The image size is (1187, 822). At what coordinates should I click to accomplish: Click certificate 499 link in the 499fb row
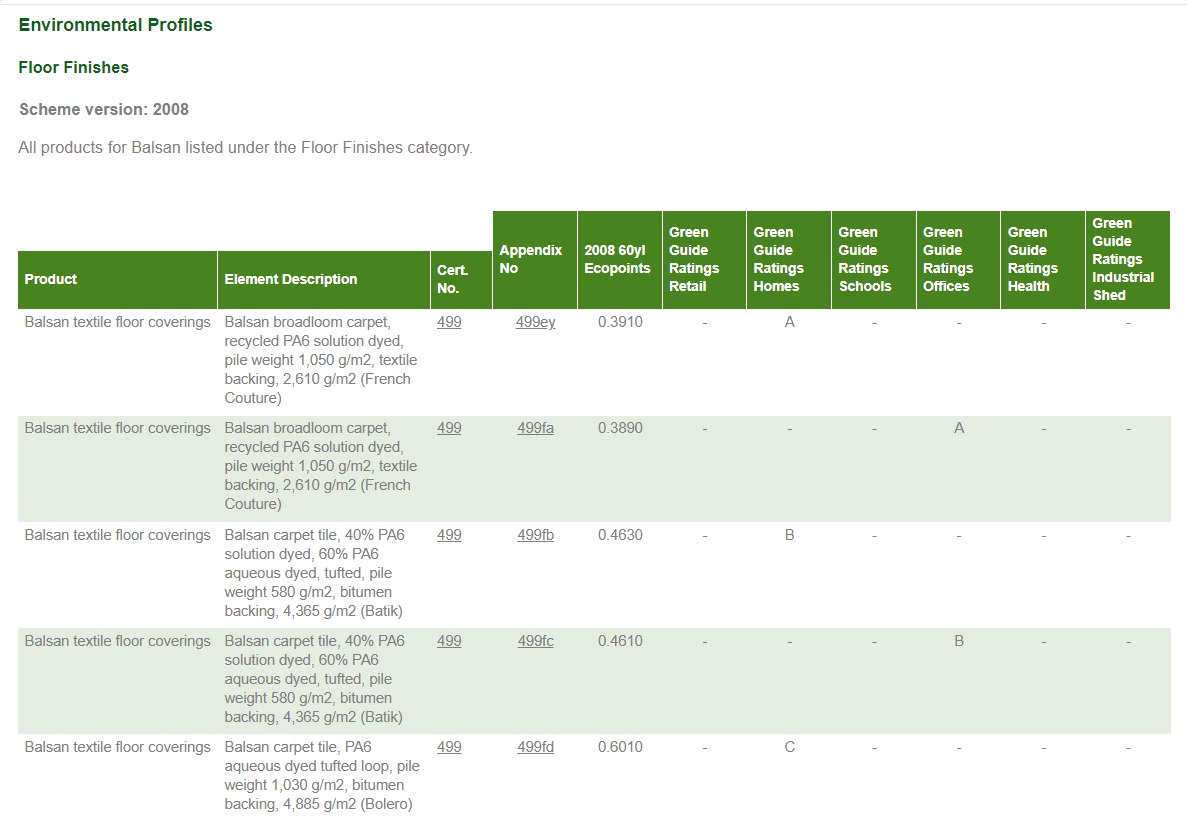[x=449, y=535]
